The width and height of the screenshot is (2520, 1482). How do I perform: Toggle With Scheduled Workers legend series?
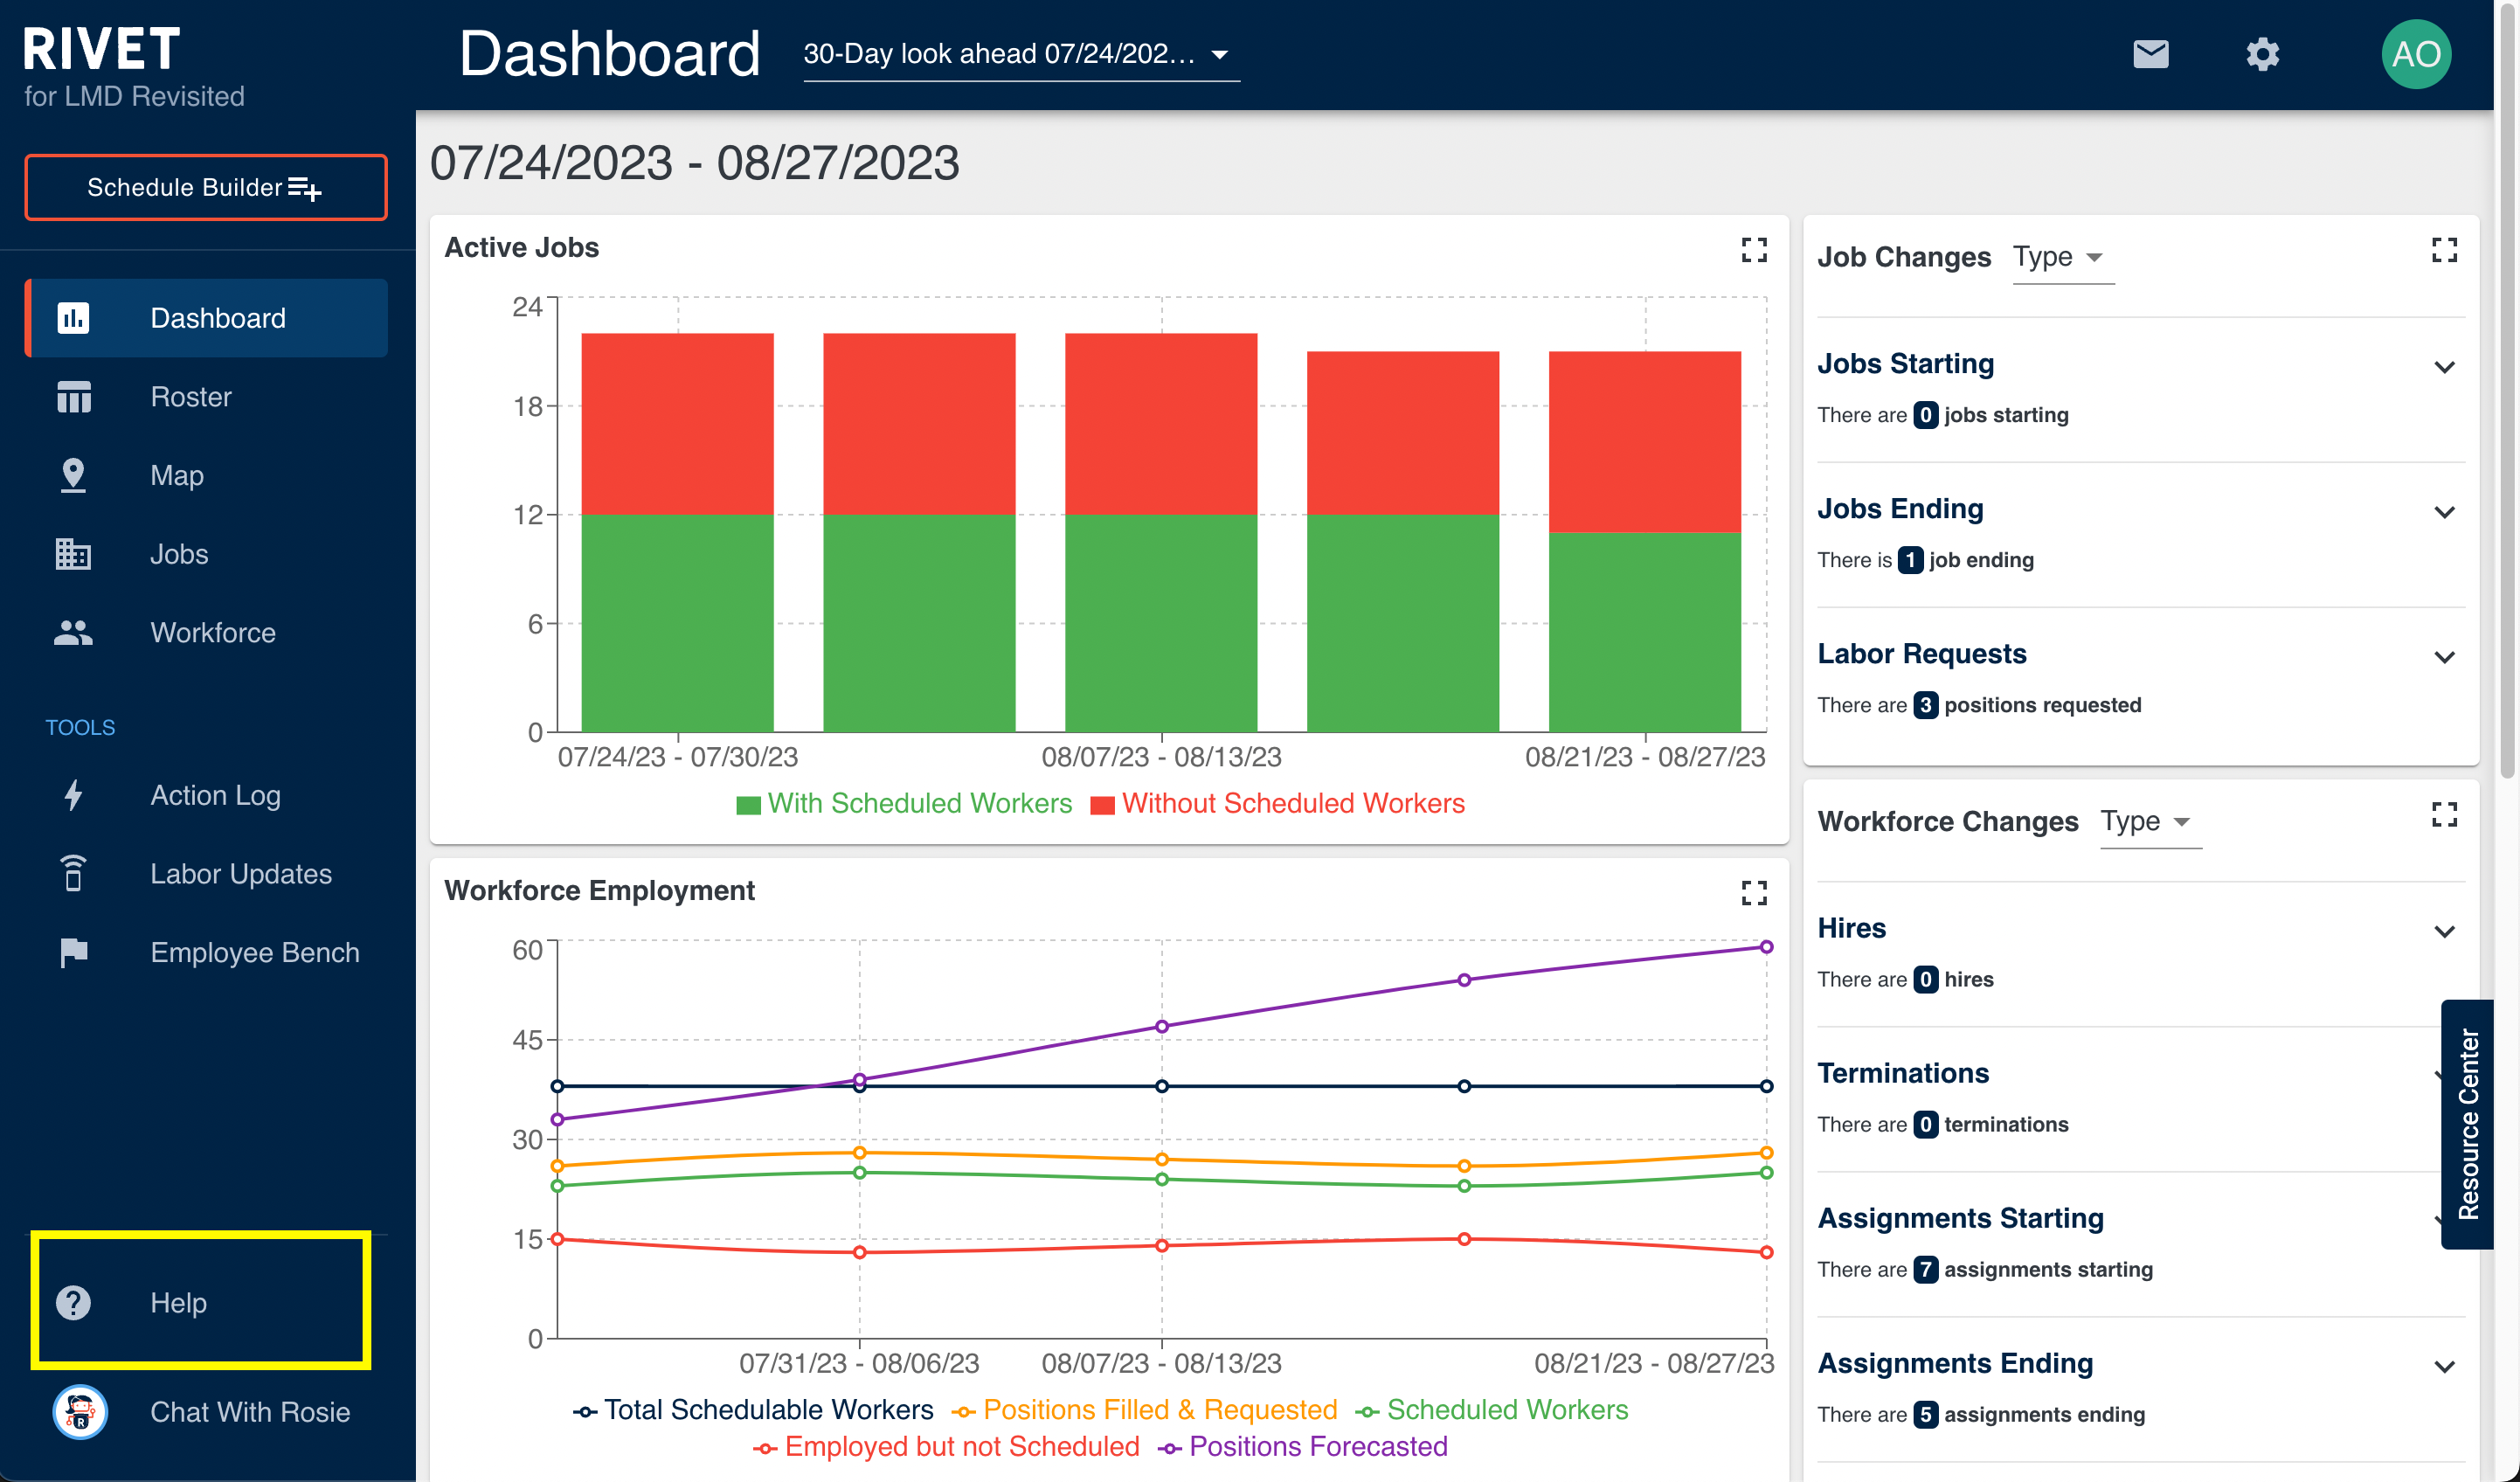point(903,804)
